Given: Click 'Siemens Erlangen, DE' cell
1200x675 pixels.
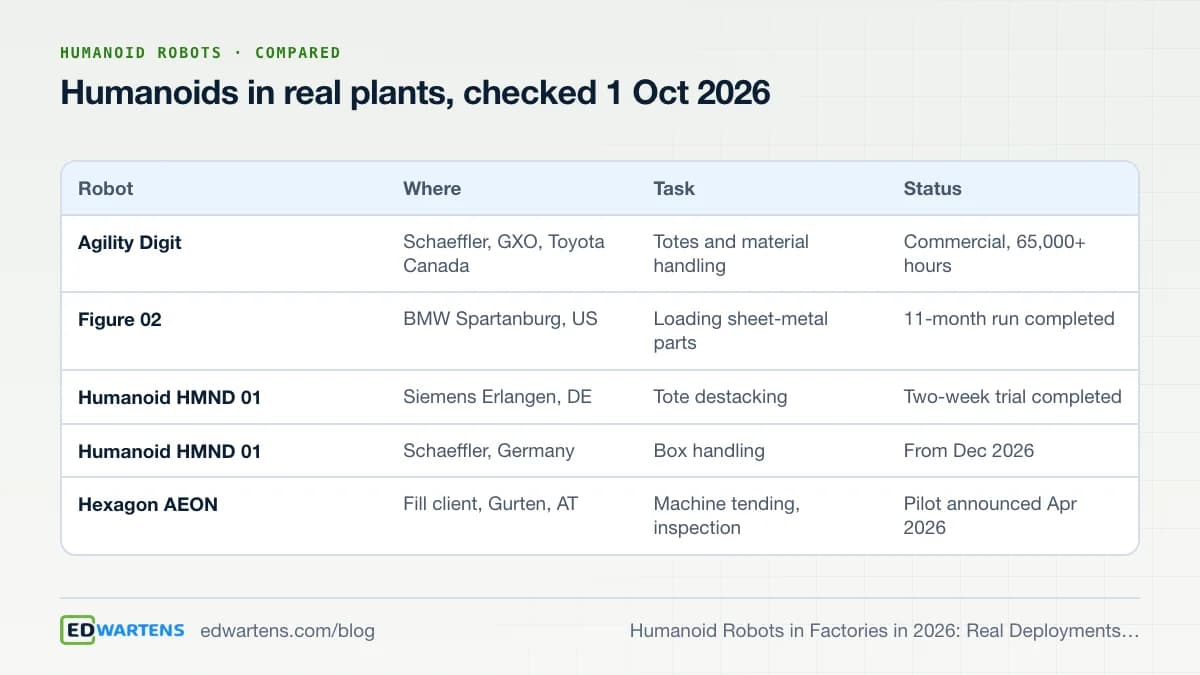Looking at the screenshot, I should click(x=497, y=397).
